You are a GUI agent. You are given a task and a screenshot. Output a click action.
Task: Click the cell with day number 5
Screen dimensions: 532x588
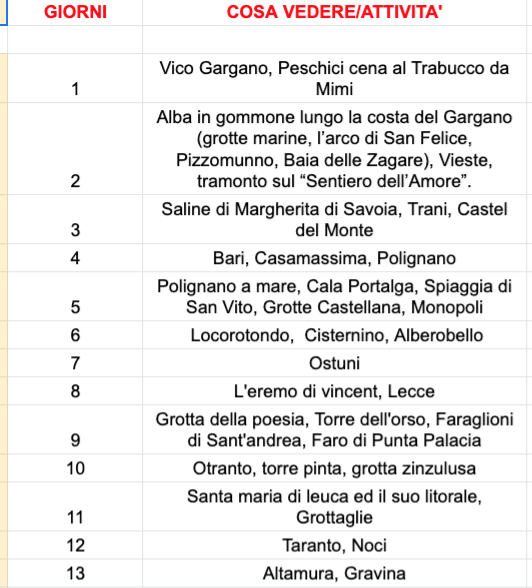pos(75,296)
